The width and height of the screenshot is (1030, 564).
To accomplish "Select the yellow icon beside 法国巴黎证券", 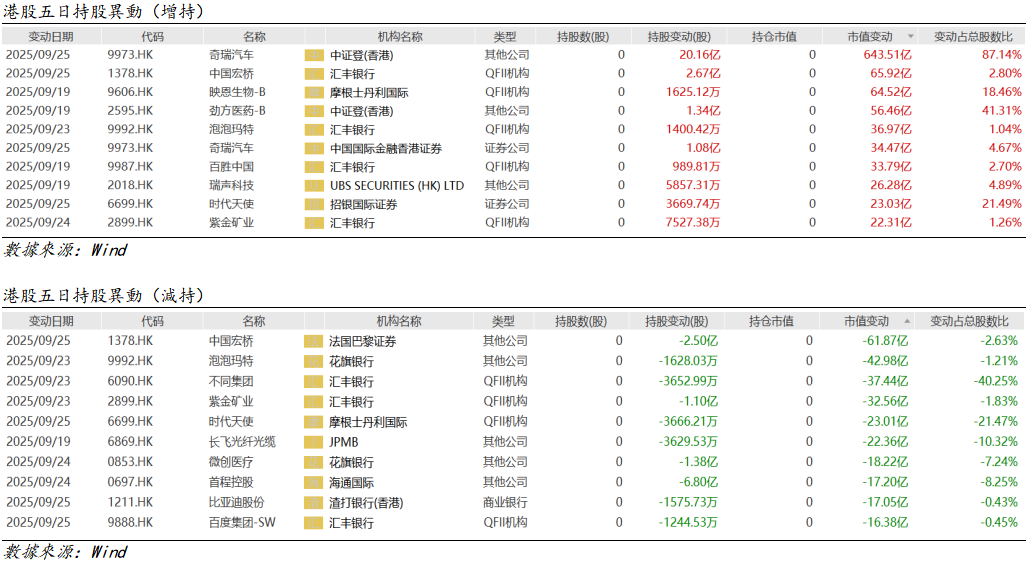I will [x=312, y=341].
